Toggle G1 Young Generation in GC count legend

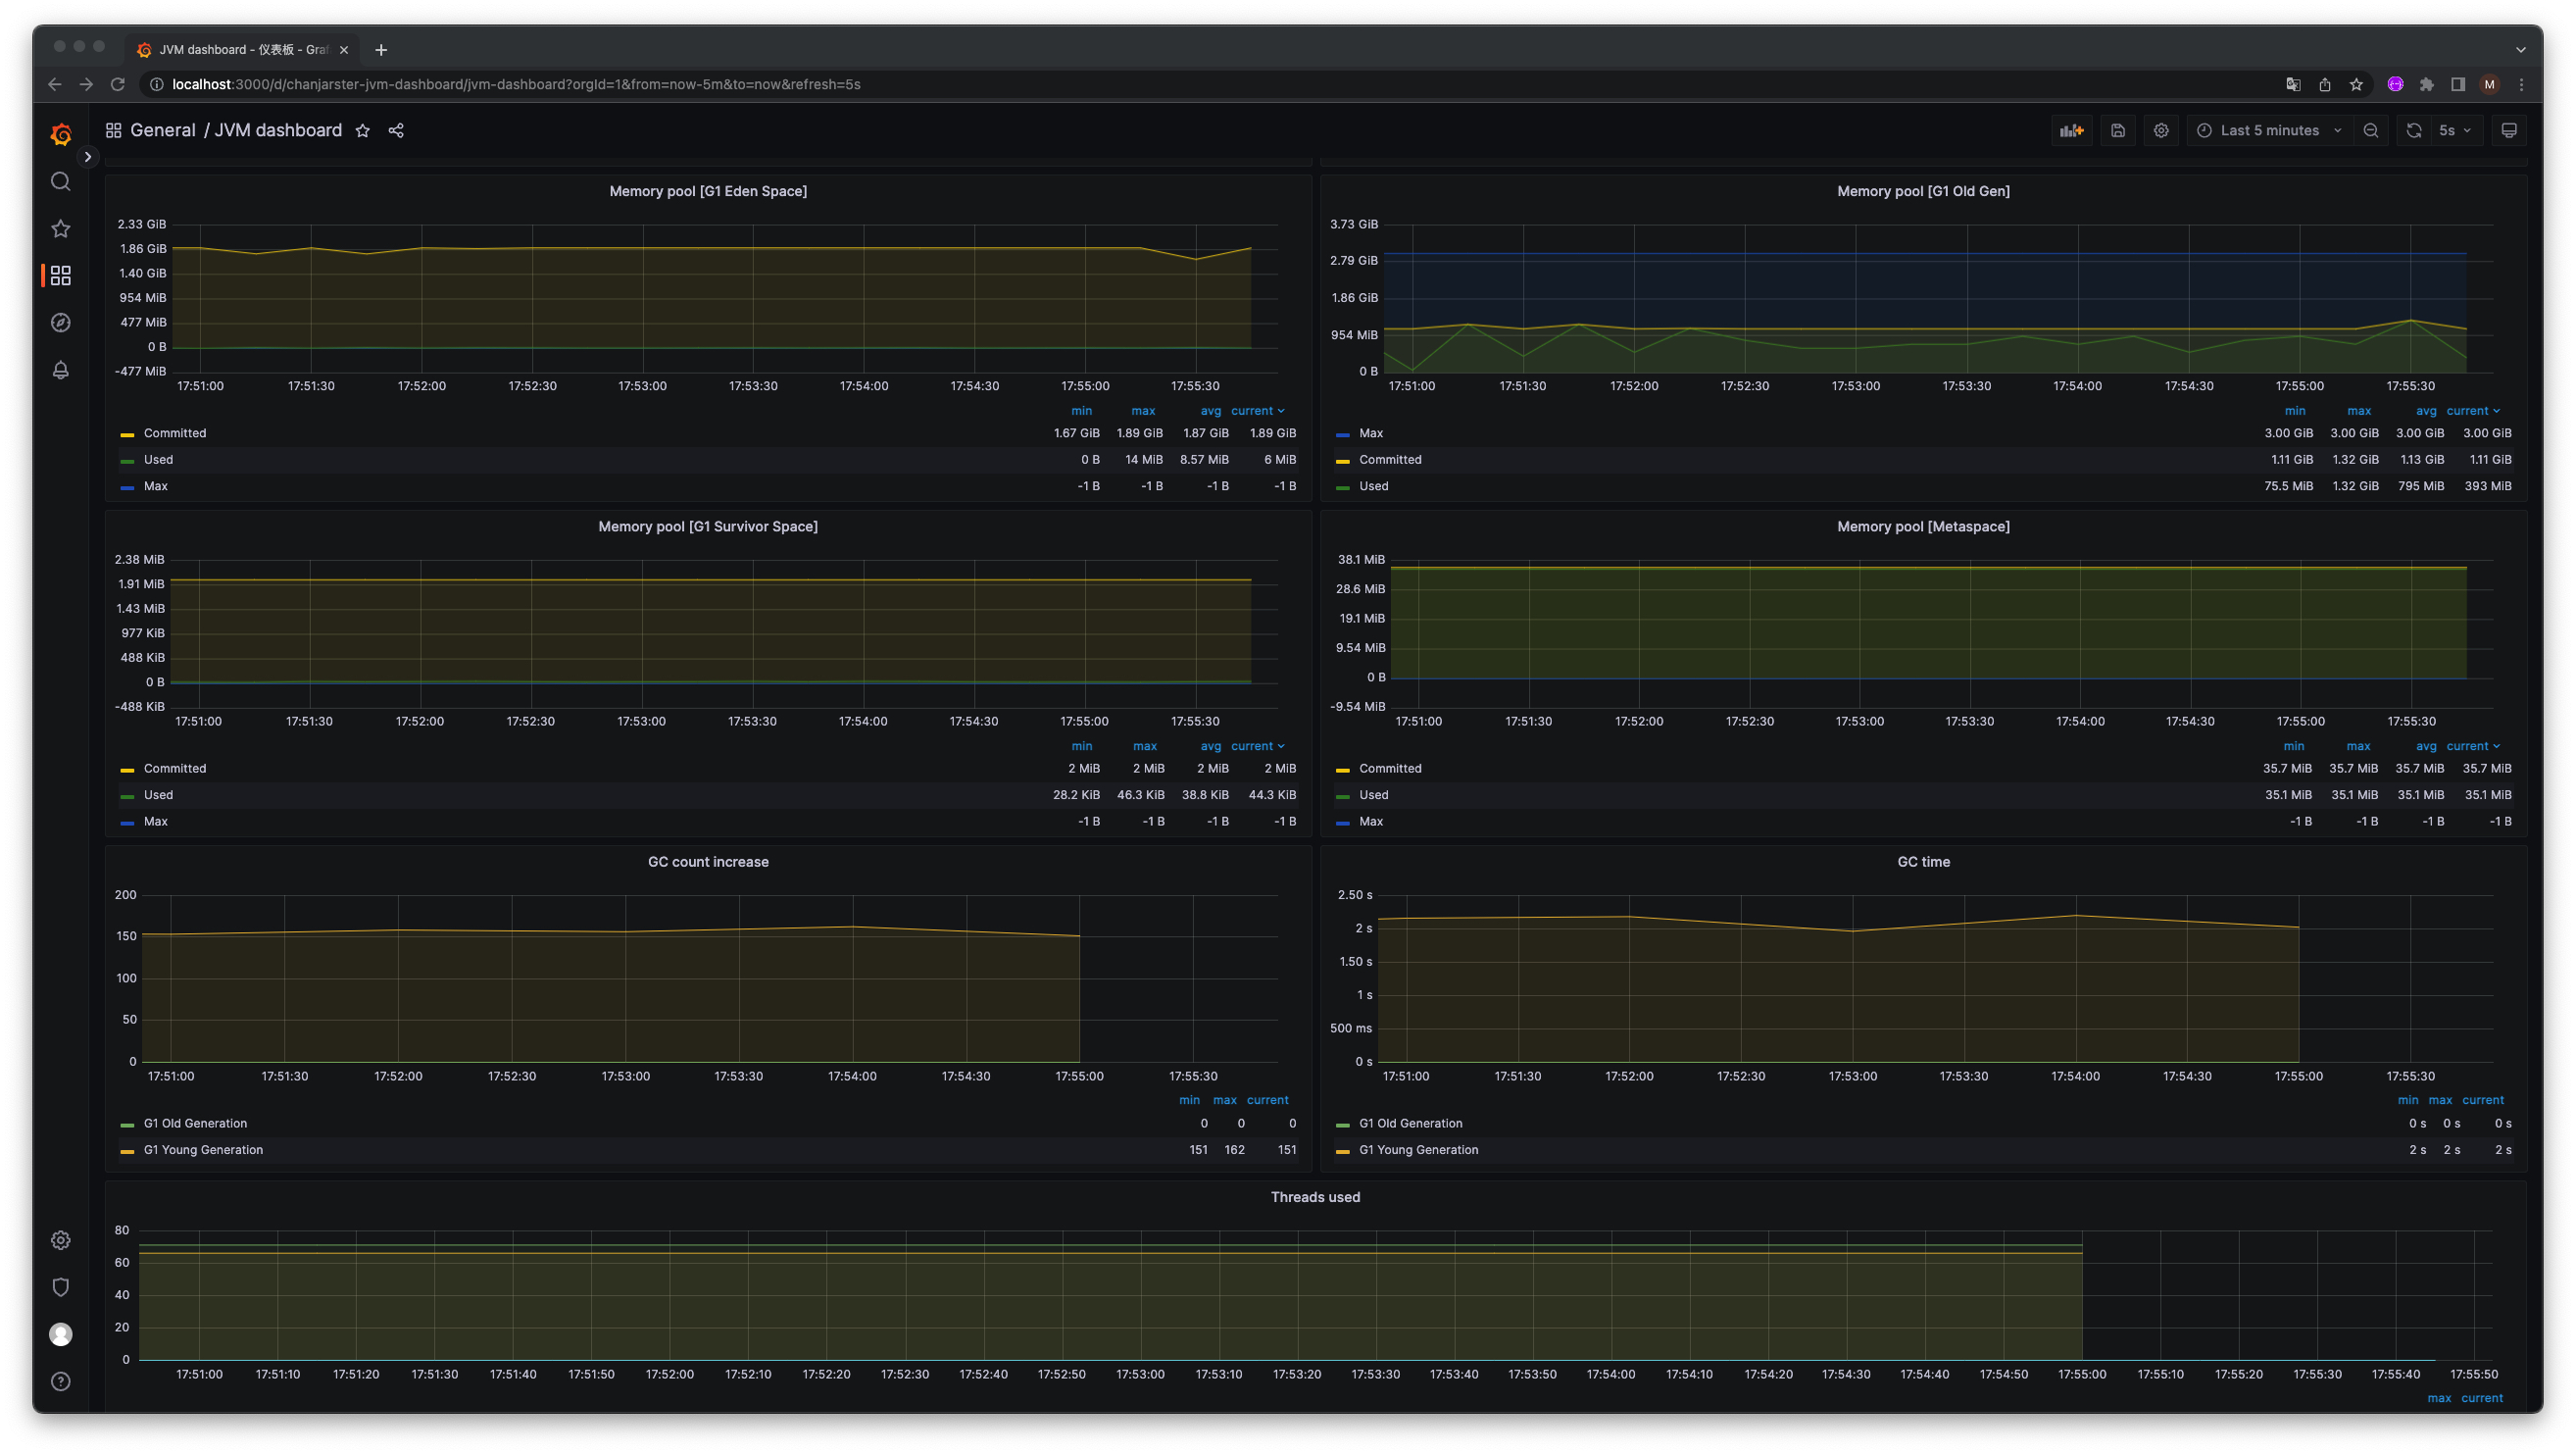click(x=203, y=1150)
